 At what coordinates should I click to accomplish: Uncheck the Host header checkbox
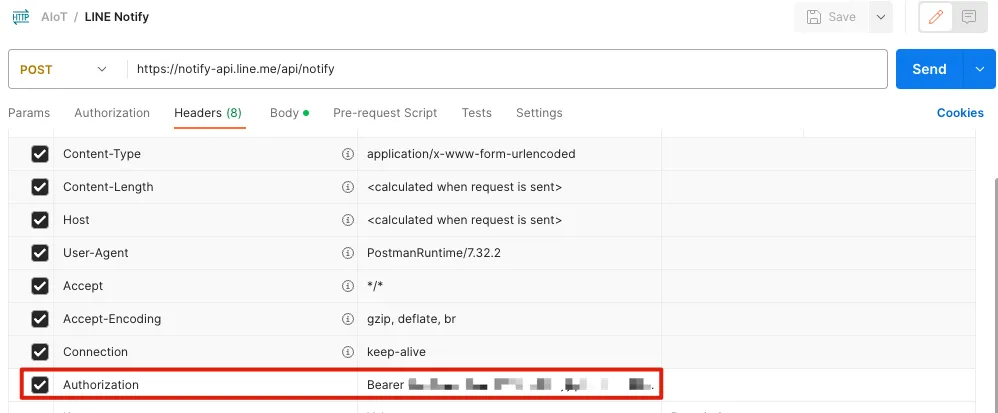pos(40,220)
